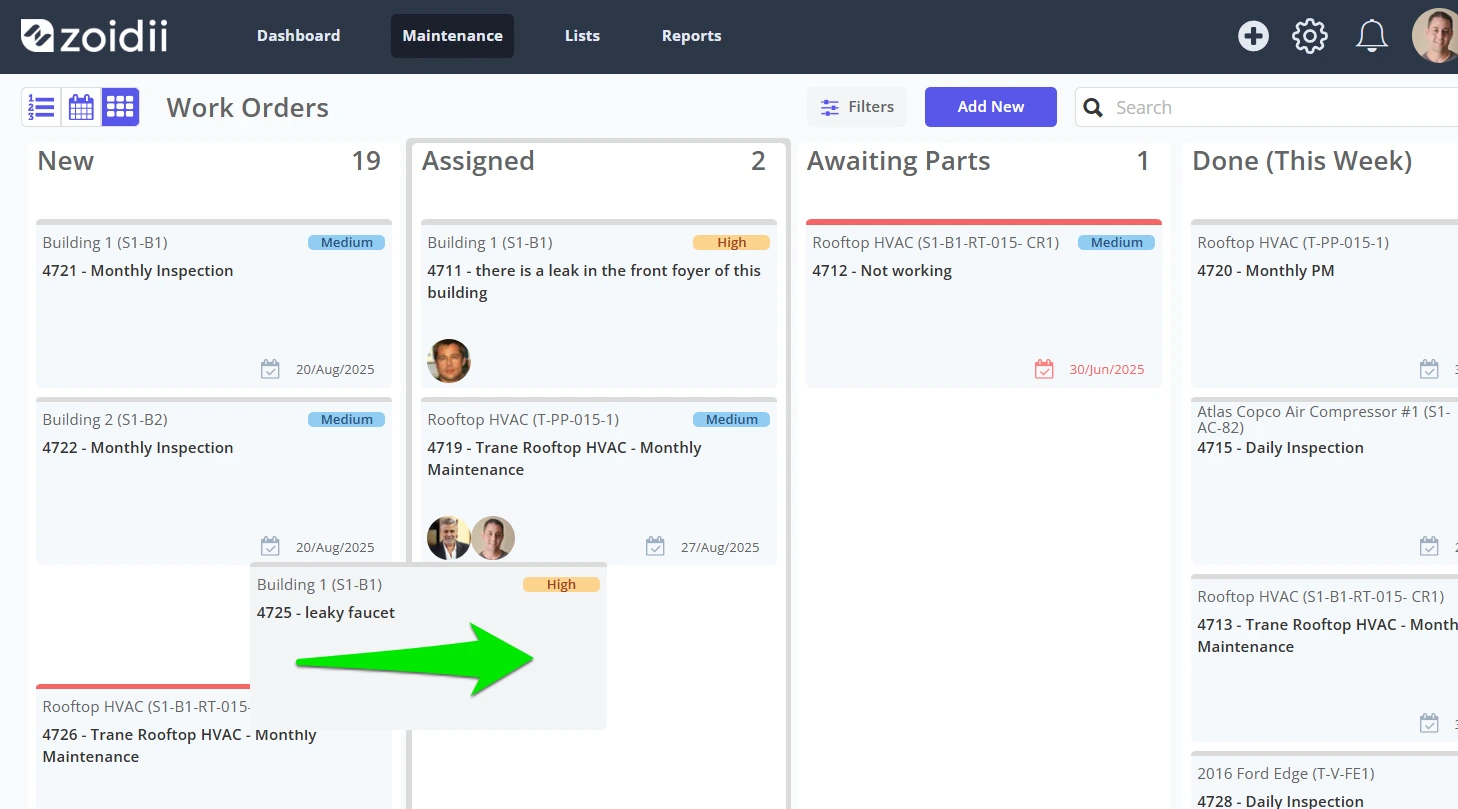The width and height of the screenshot is (1458, 809).
Task: Click Medium priority badge on card 4719
Action: tap(731, 419)
